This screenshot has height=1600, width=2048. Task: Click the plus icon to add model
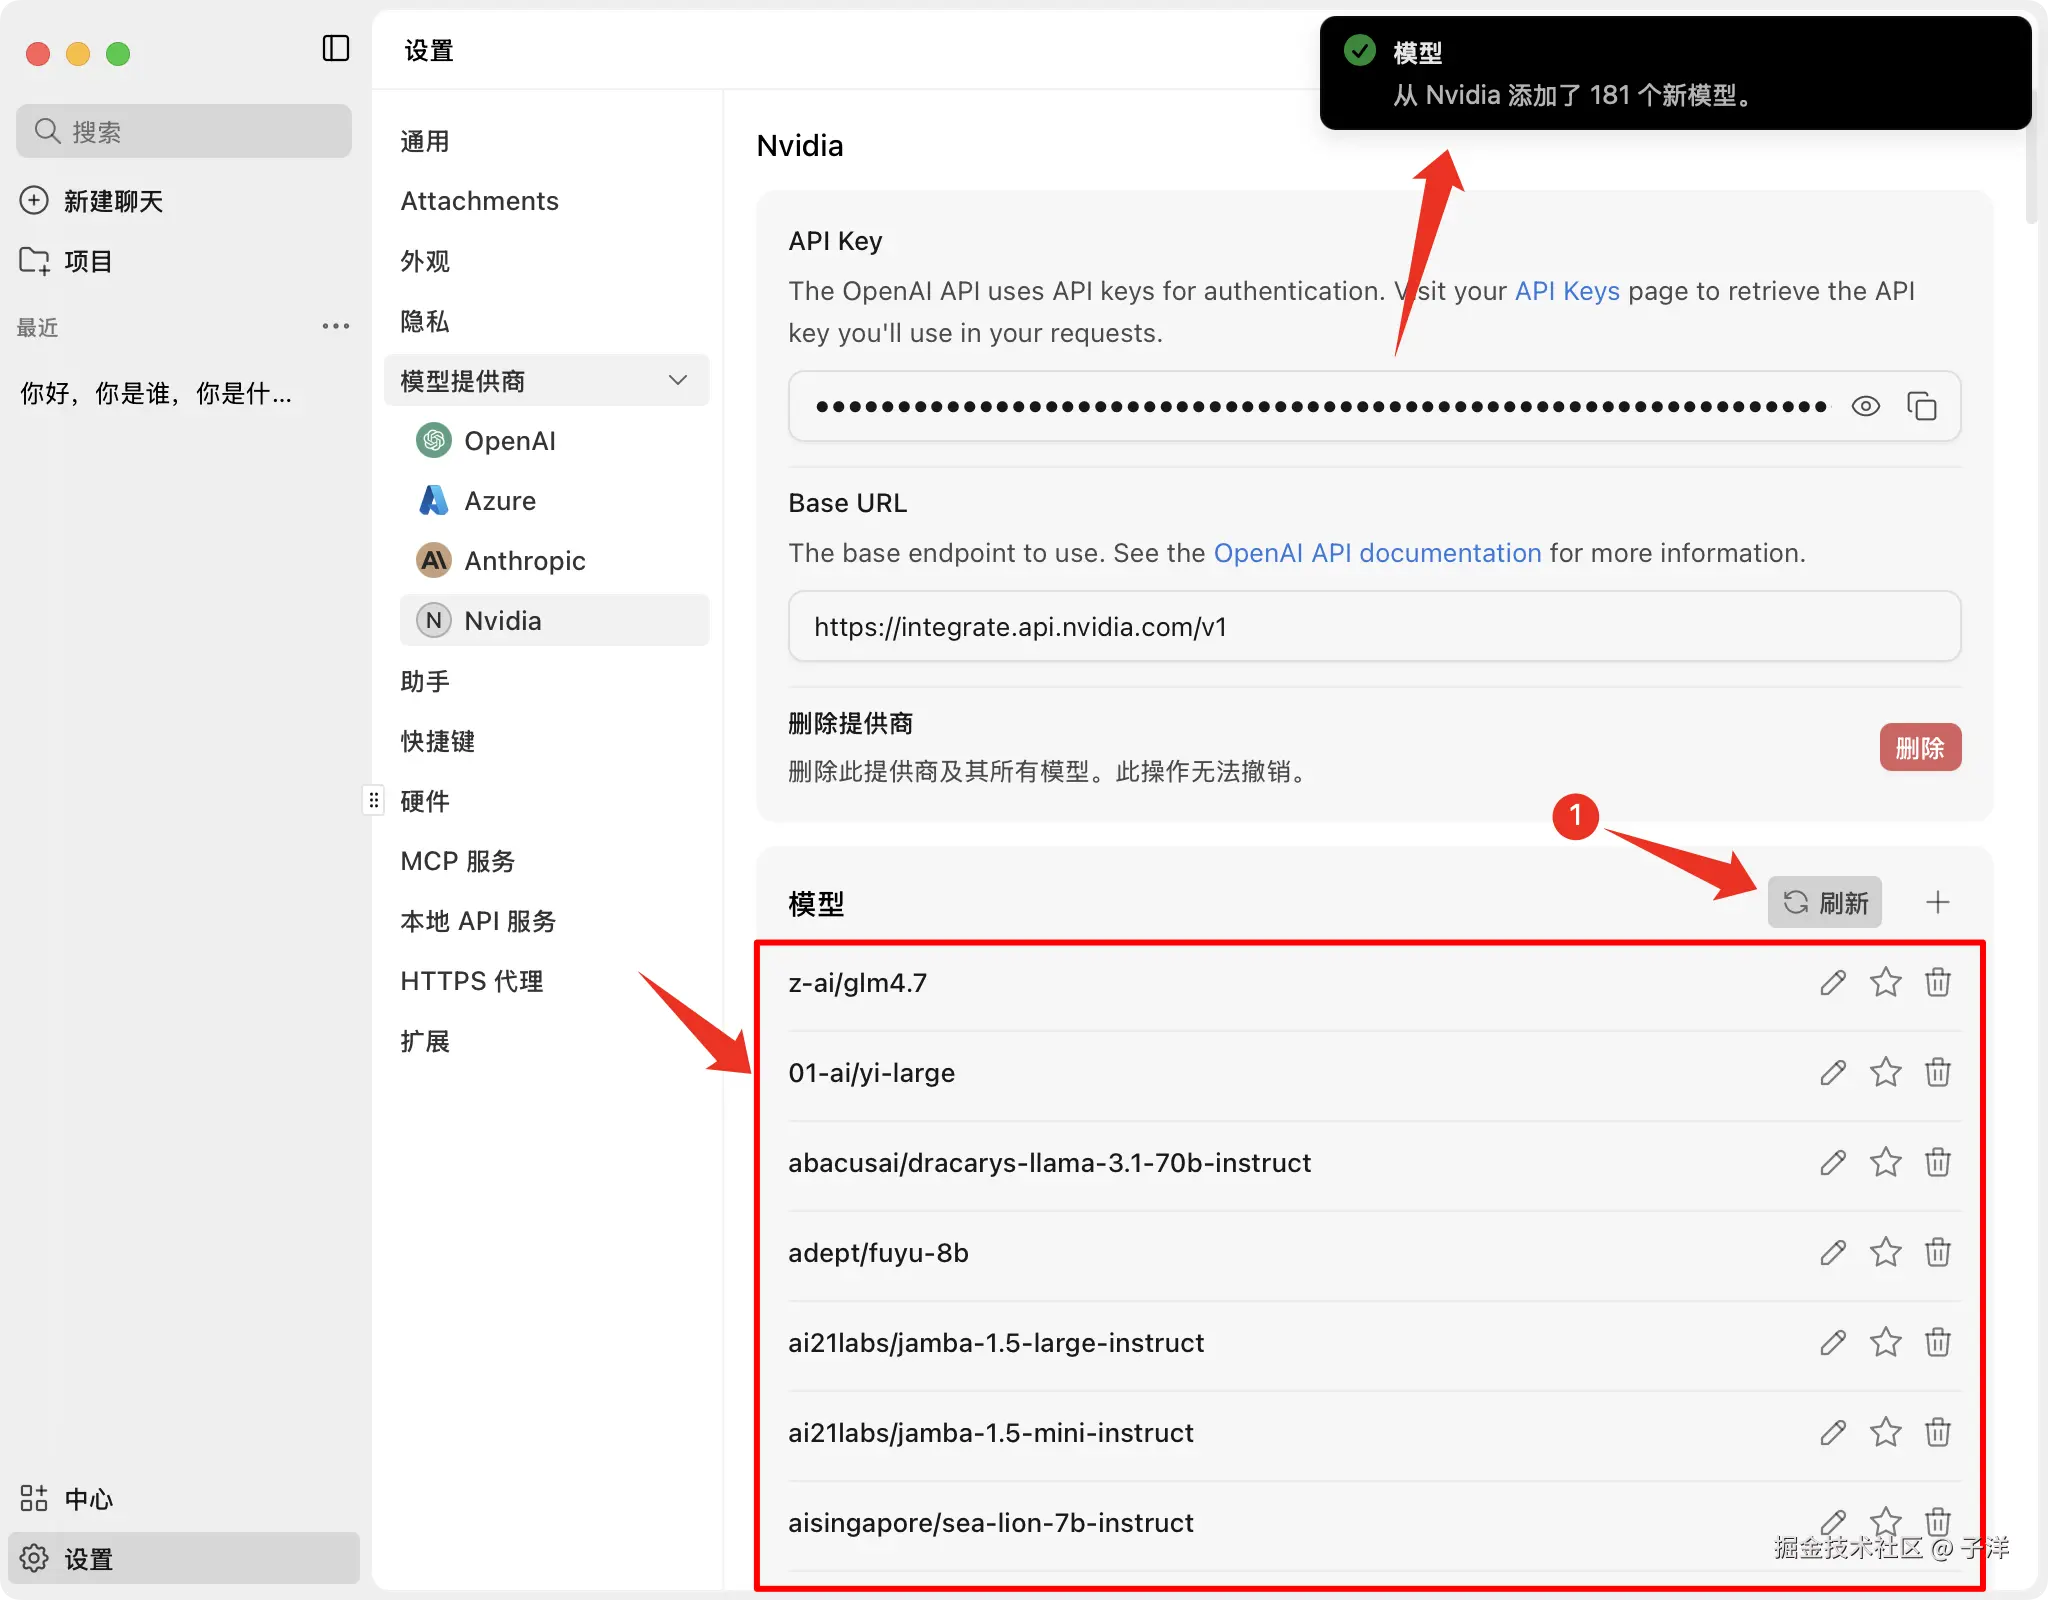[1937, 902]
